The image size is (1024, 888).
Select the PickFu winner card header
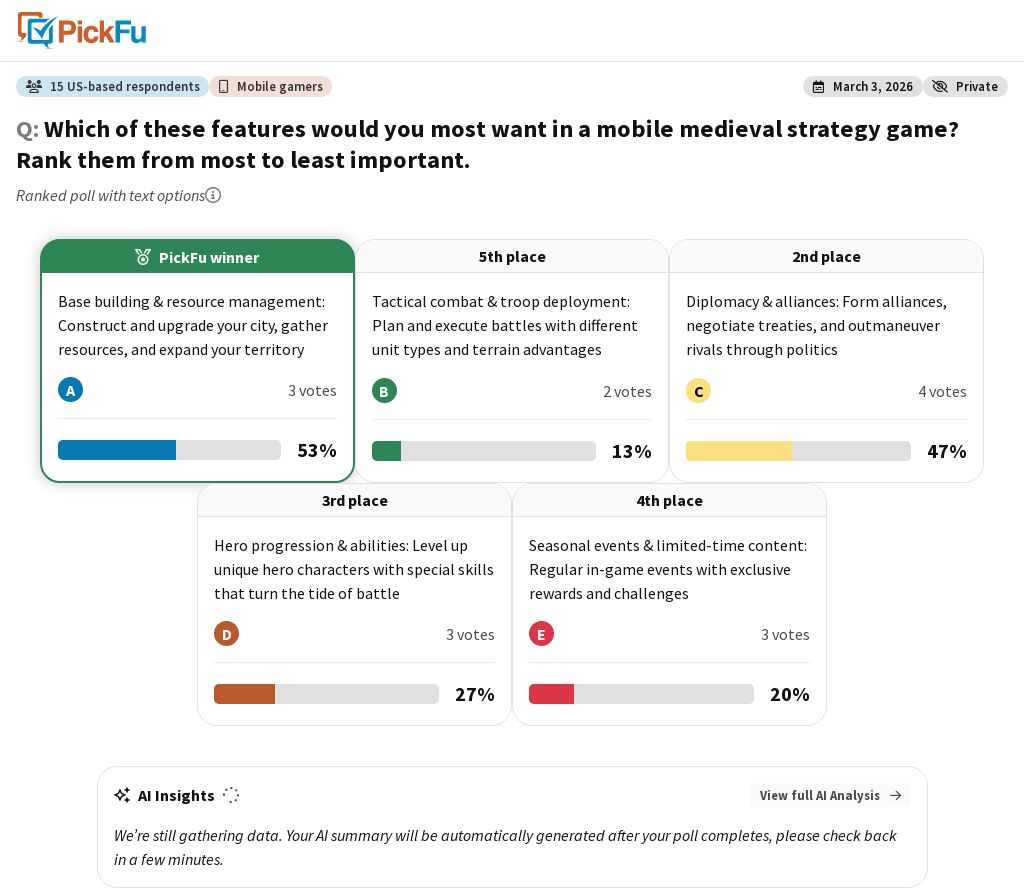click(x=197, y=257)
